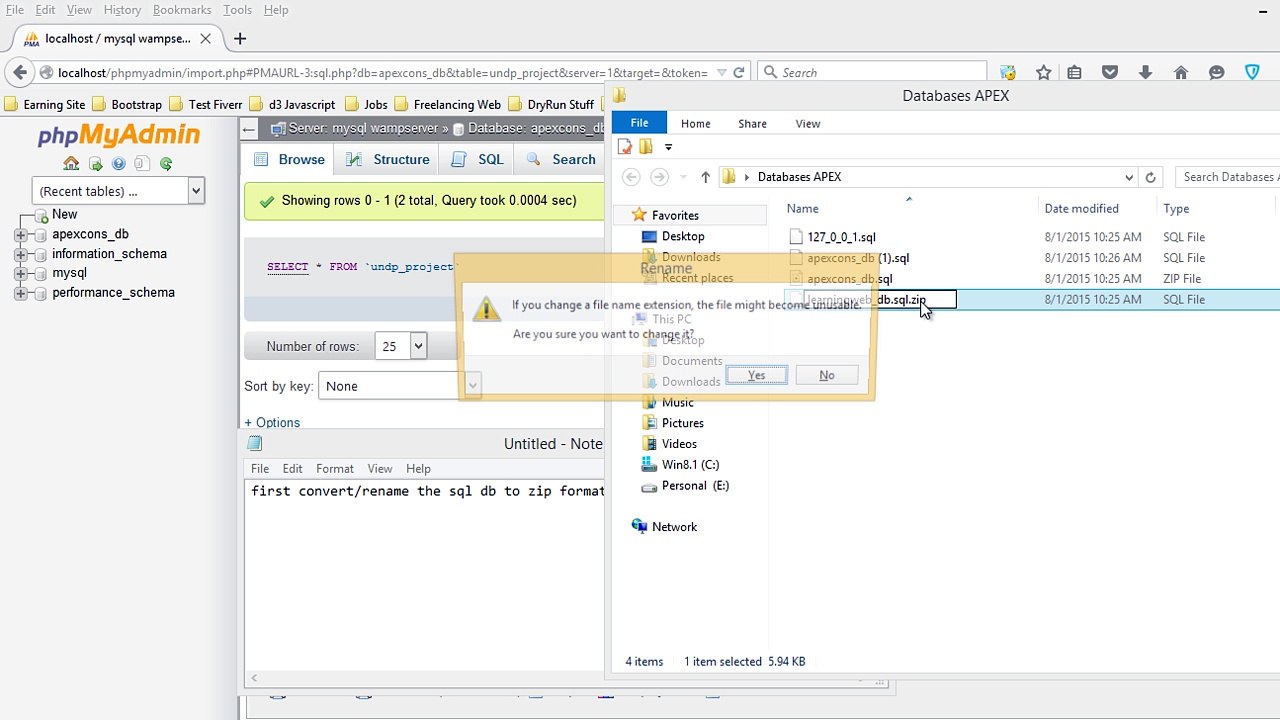Click the Firefox Search input field
1280x720 pixels.
point(873,72)
